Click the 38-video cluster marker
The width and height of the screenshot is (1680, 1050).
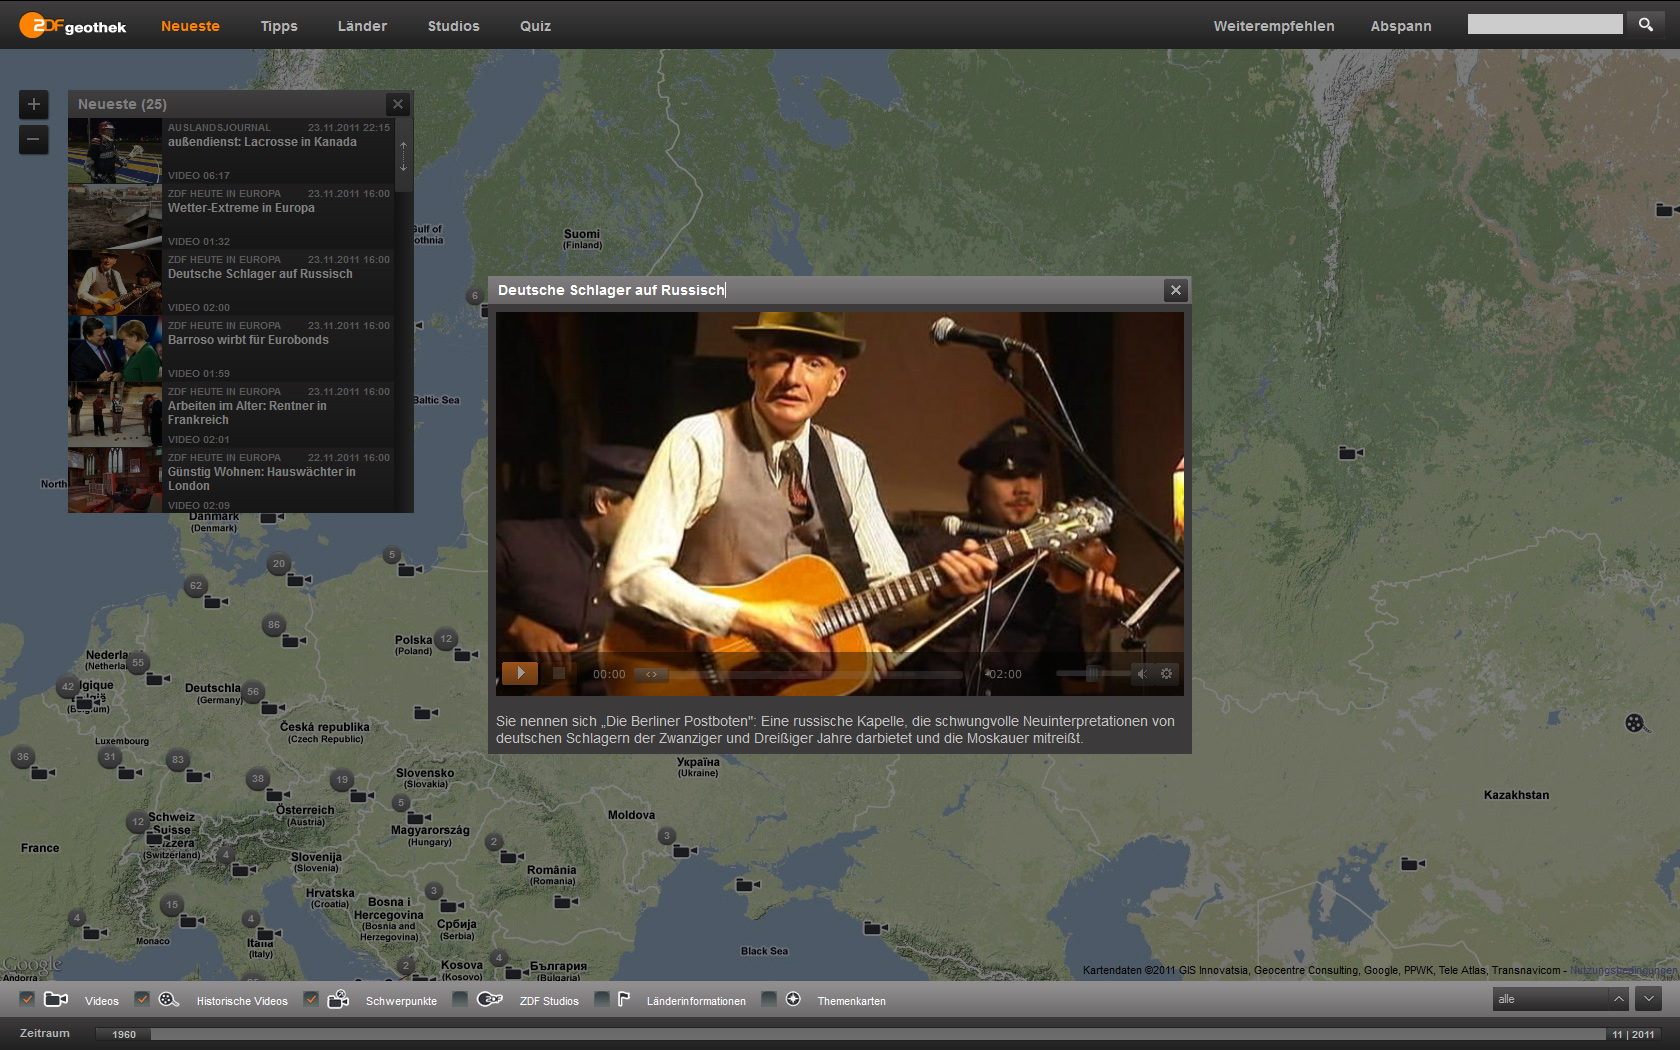[x=258, y=779]
